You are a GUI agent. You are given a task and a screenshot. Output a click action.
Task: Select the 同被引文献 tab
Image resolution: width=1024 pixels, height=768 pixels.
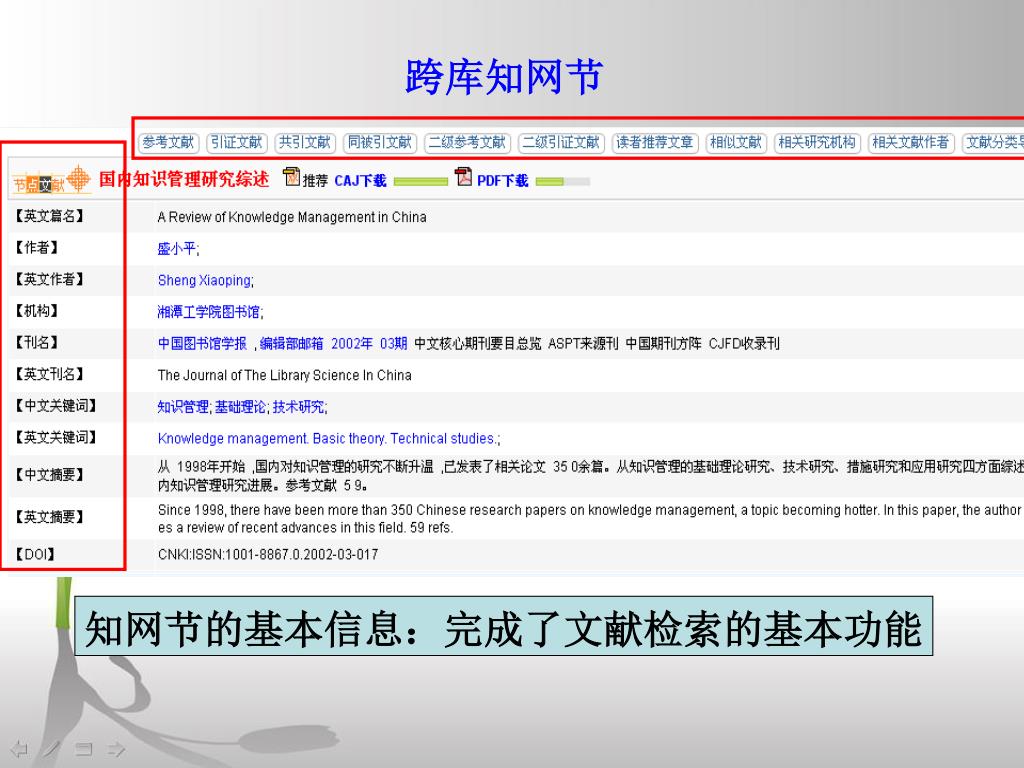(x=380, y=142)
